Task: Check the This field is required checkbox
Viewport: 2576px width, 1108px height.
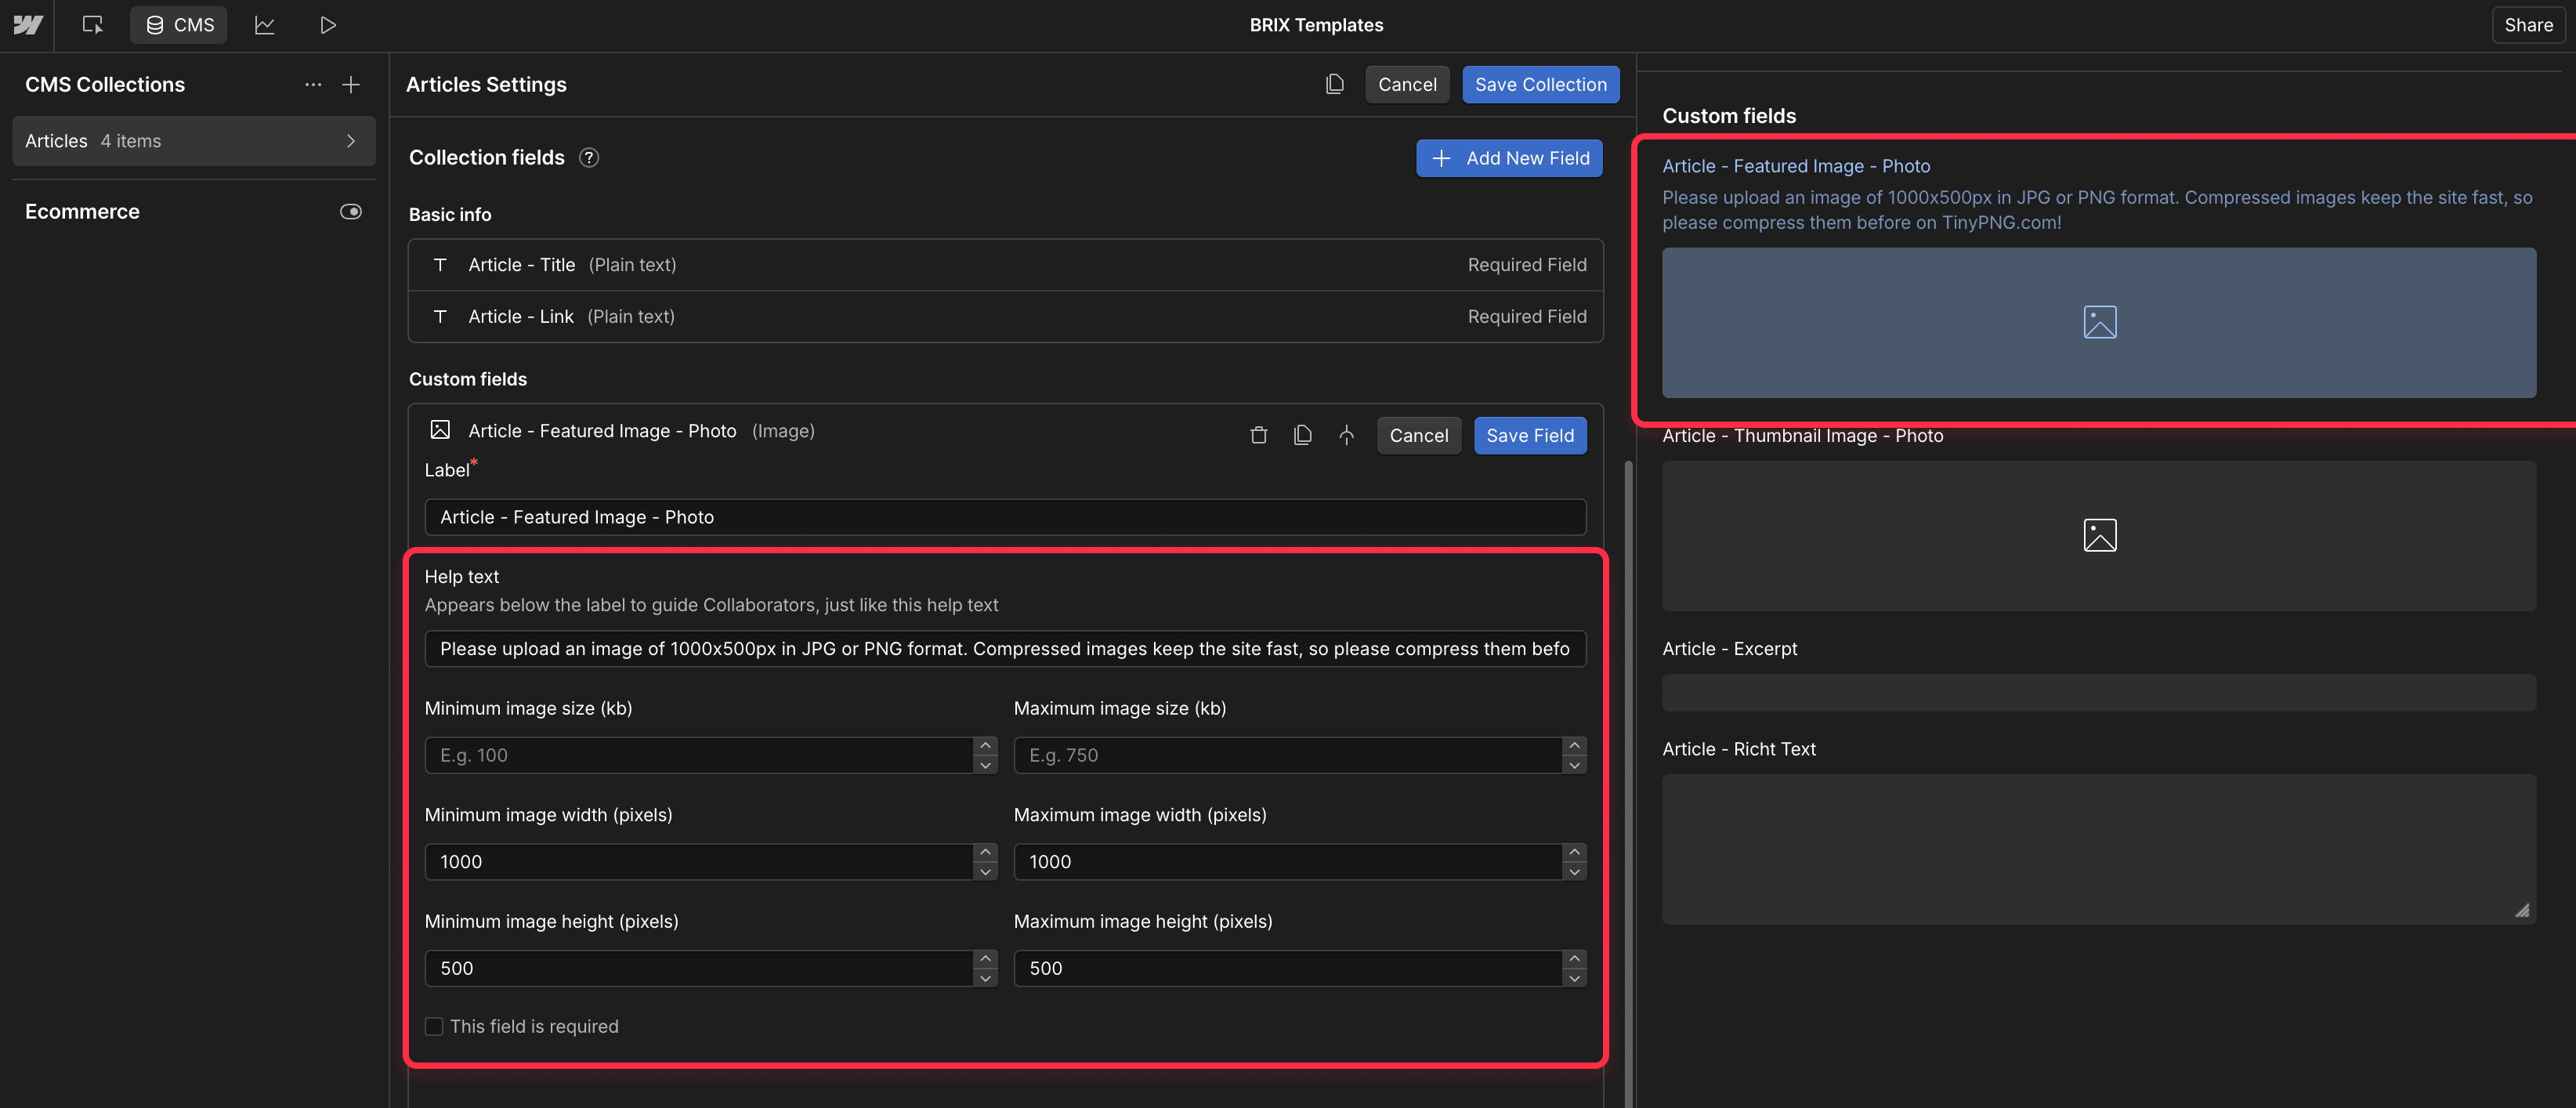Action: 434,1027
